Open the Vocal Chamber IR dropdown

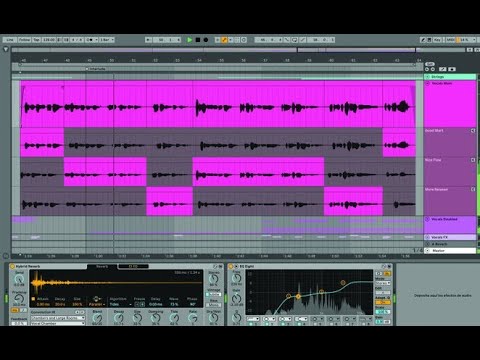click(x=58, y=323)
